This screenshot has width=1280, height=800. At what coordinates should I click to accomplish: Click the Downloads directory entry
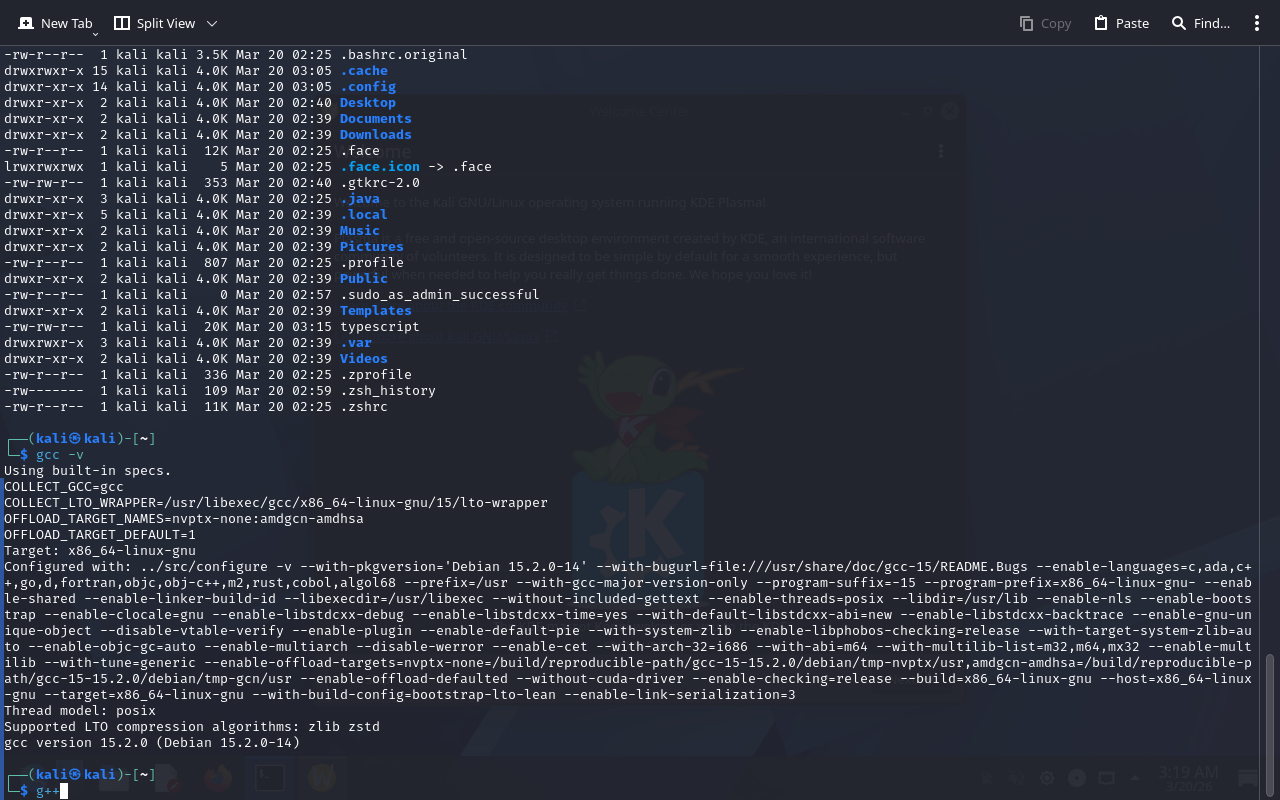(375, 135)
